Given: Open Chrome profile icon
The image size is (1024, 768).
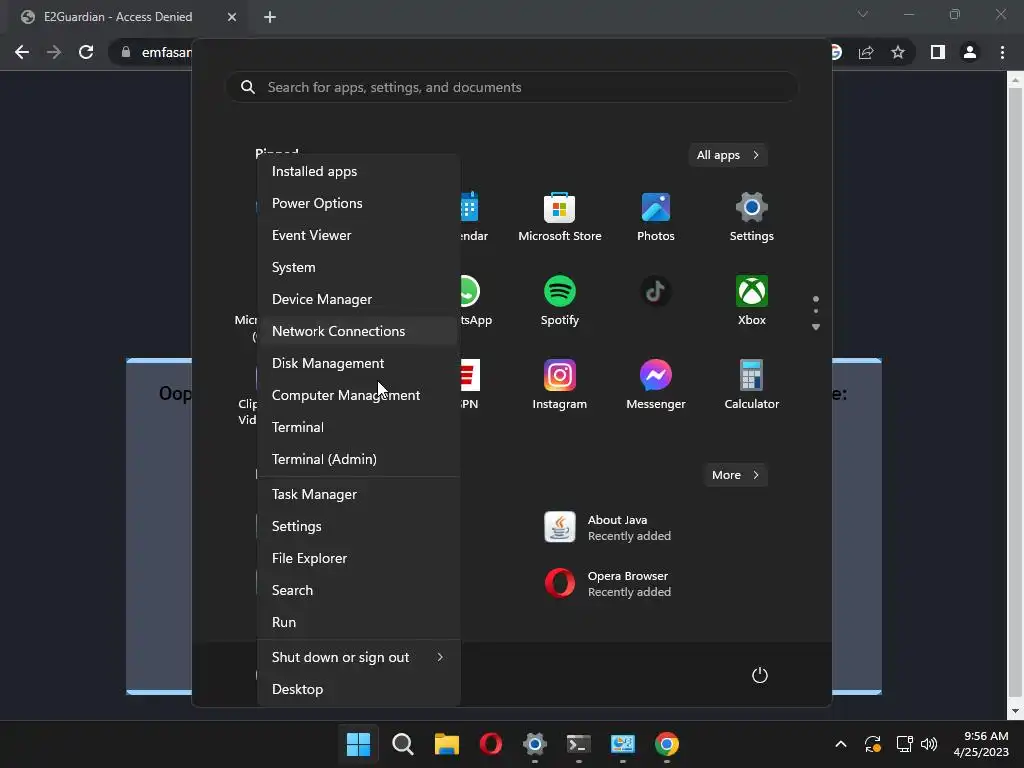Looking at the screenshot, I should pyautogui.click(x=970, y=52).
